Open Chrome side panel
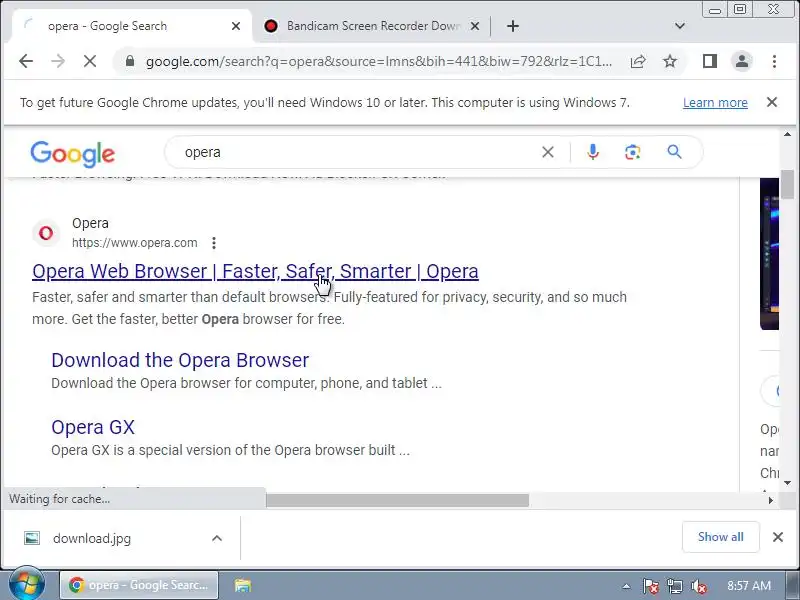 click(710, 61)
